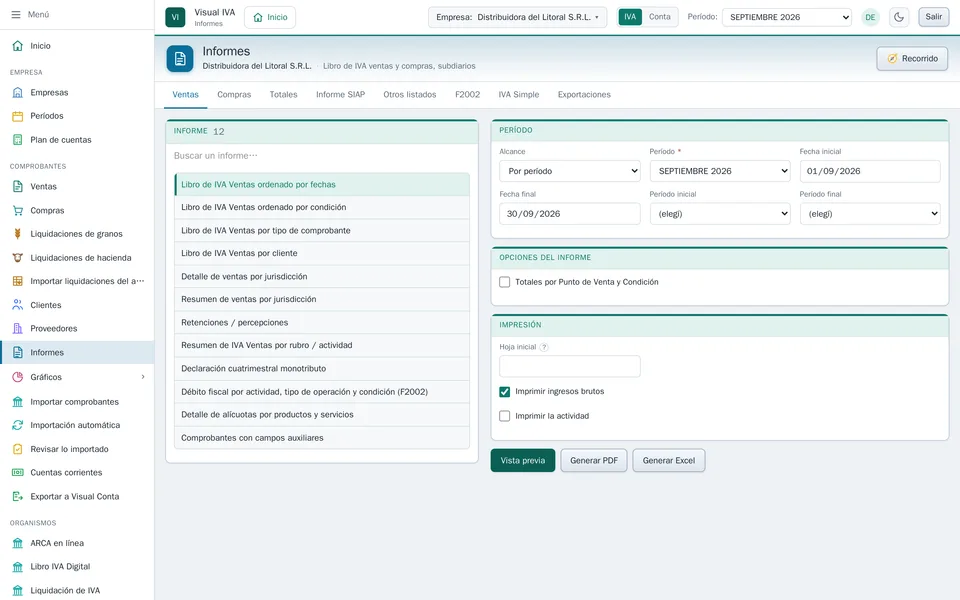
Task: Click the hamburger Menú icon
Action: [16, 14]
